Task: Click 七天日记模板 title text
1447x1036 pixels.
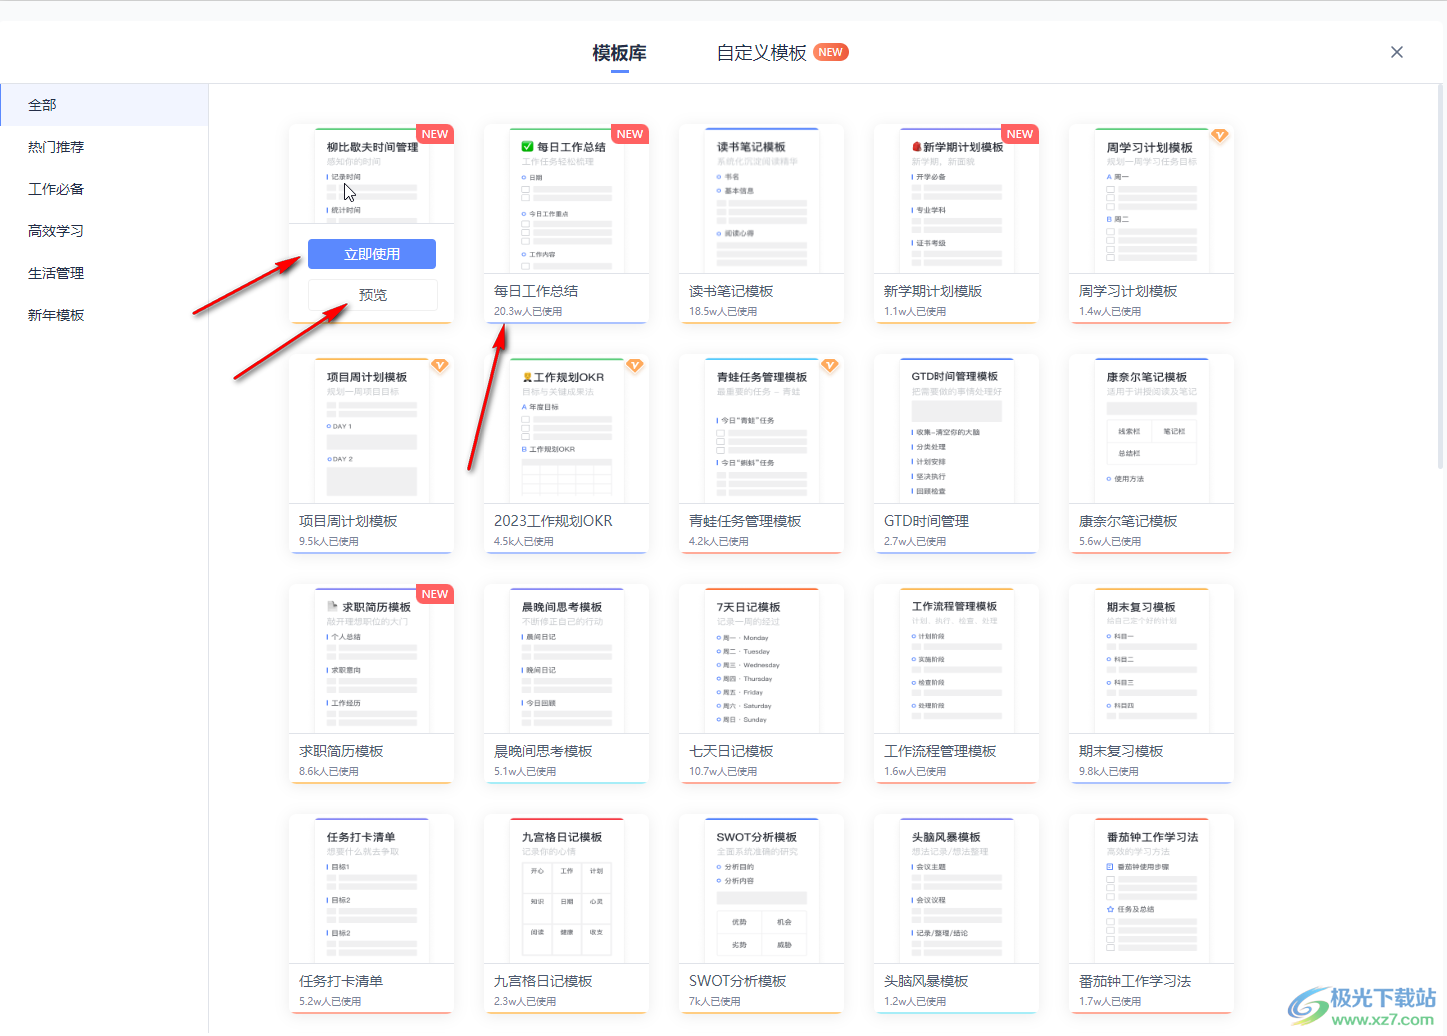Action: pos(731,751)
